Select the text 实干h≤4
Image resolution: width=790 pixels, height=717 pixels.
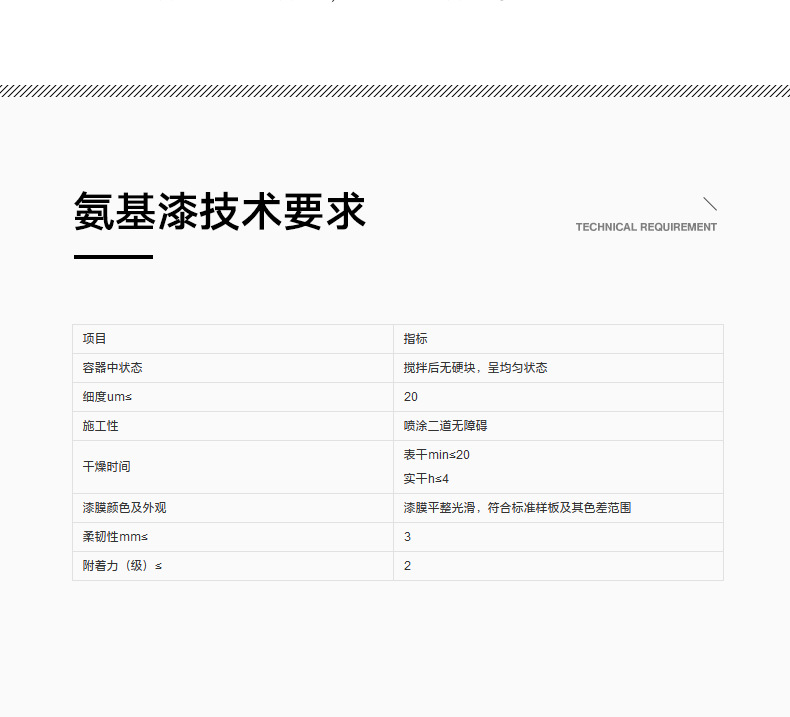click(426, 479)
